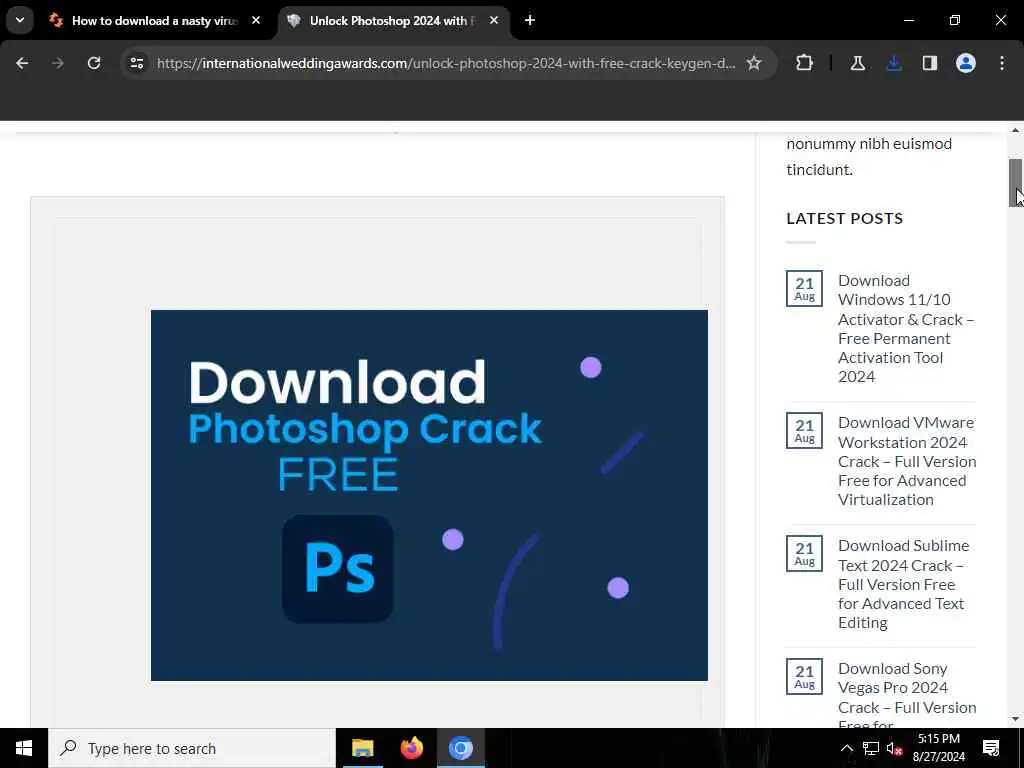
Task: Click the 21 Aug date badge beside Windows Activator post
Action: click(804, 289)
